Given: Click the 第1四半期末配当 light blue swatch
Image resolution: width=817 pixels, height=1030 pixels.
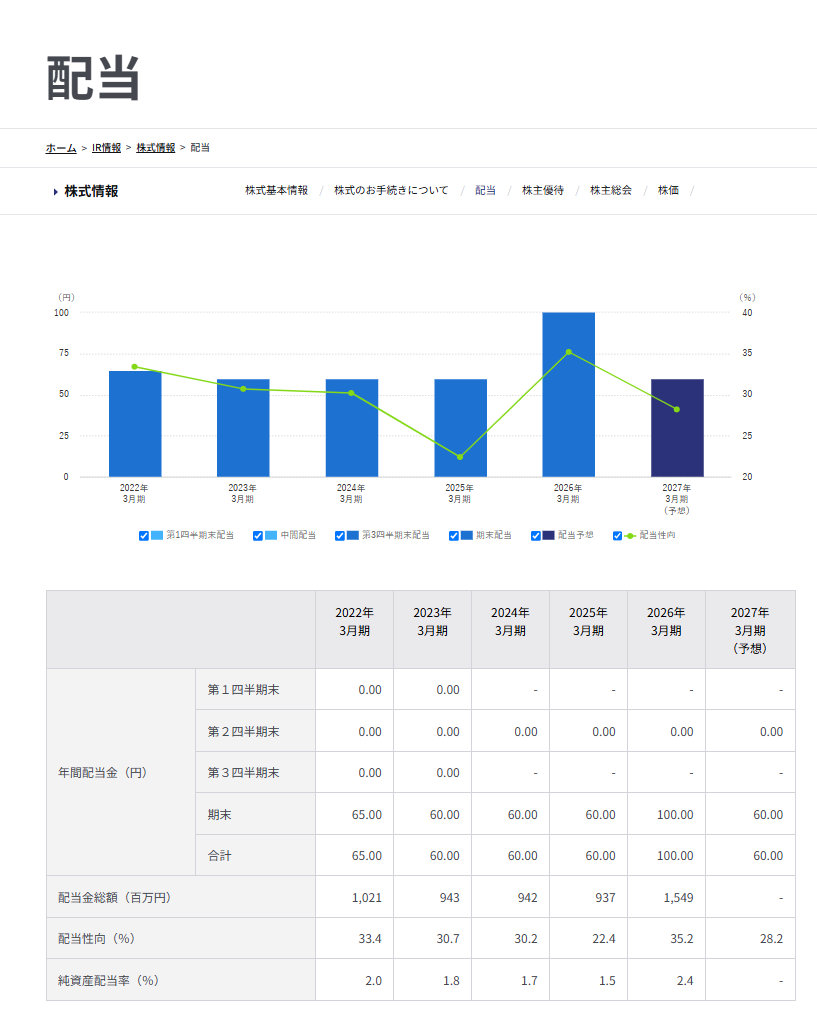Looking at the screenshot, I should click(x=157, y=535).
